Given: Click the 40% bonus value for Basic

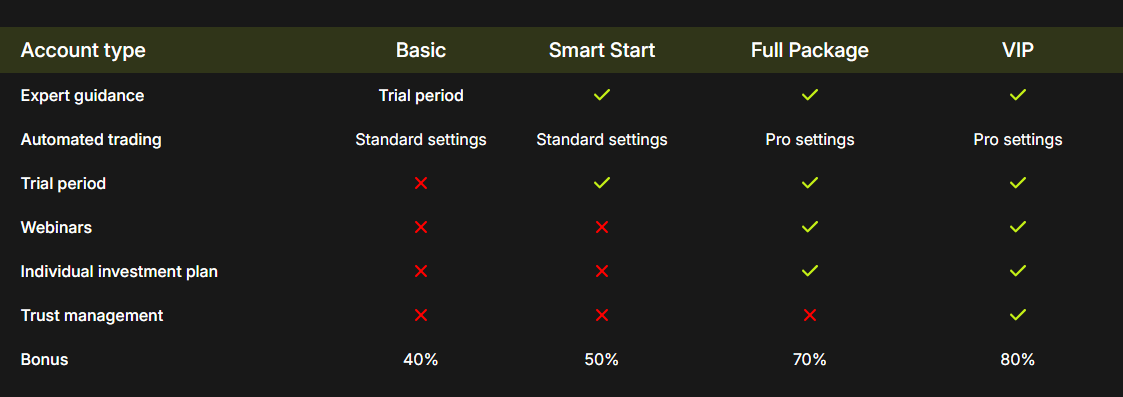Looking at the screenshot, I should (420, 360).
